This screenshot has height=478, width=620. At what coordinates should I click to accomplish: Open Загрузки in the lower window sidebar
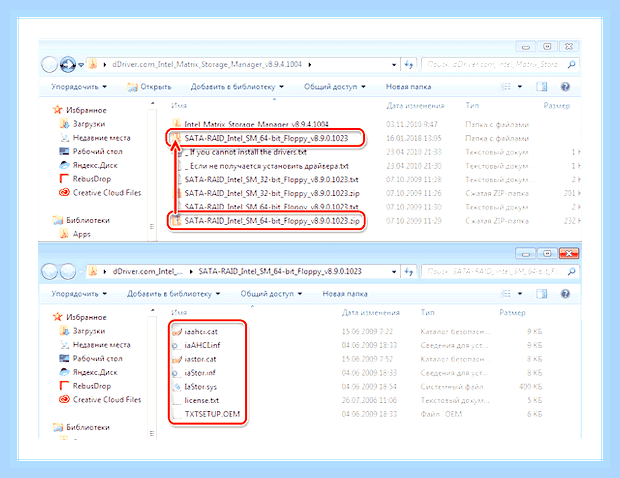[x=82, y=331]
